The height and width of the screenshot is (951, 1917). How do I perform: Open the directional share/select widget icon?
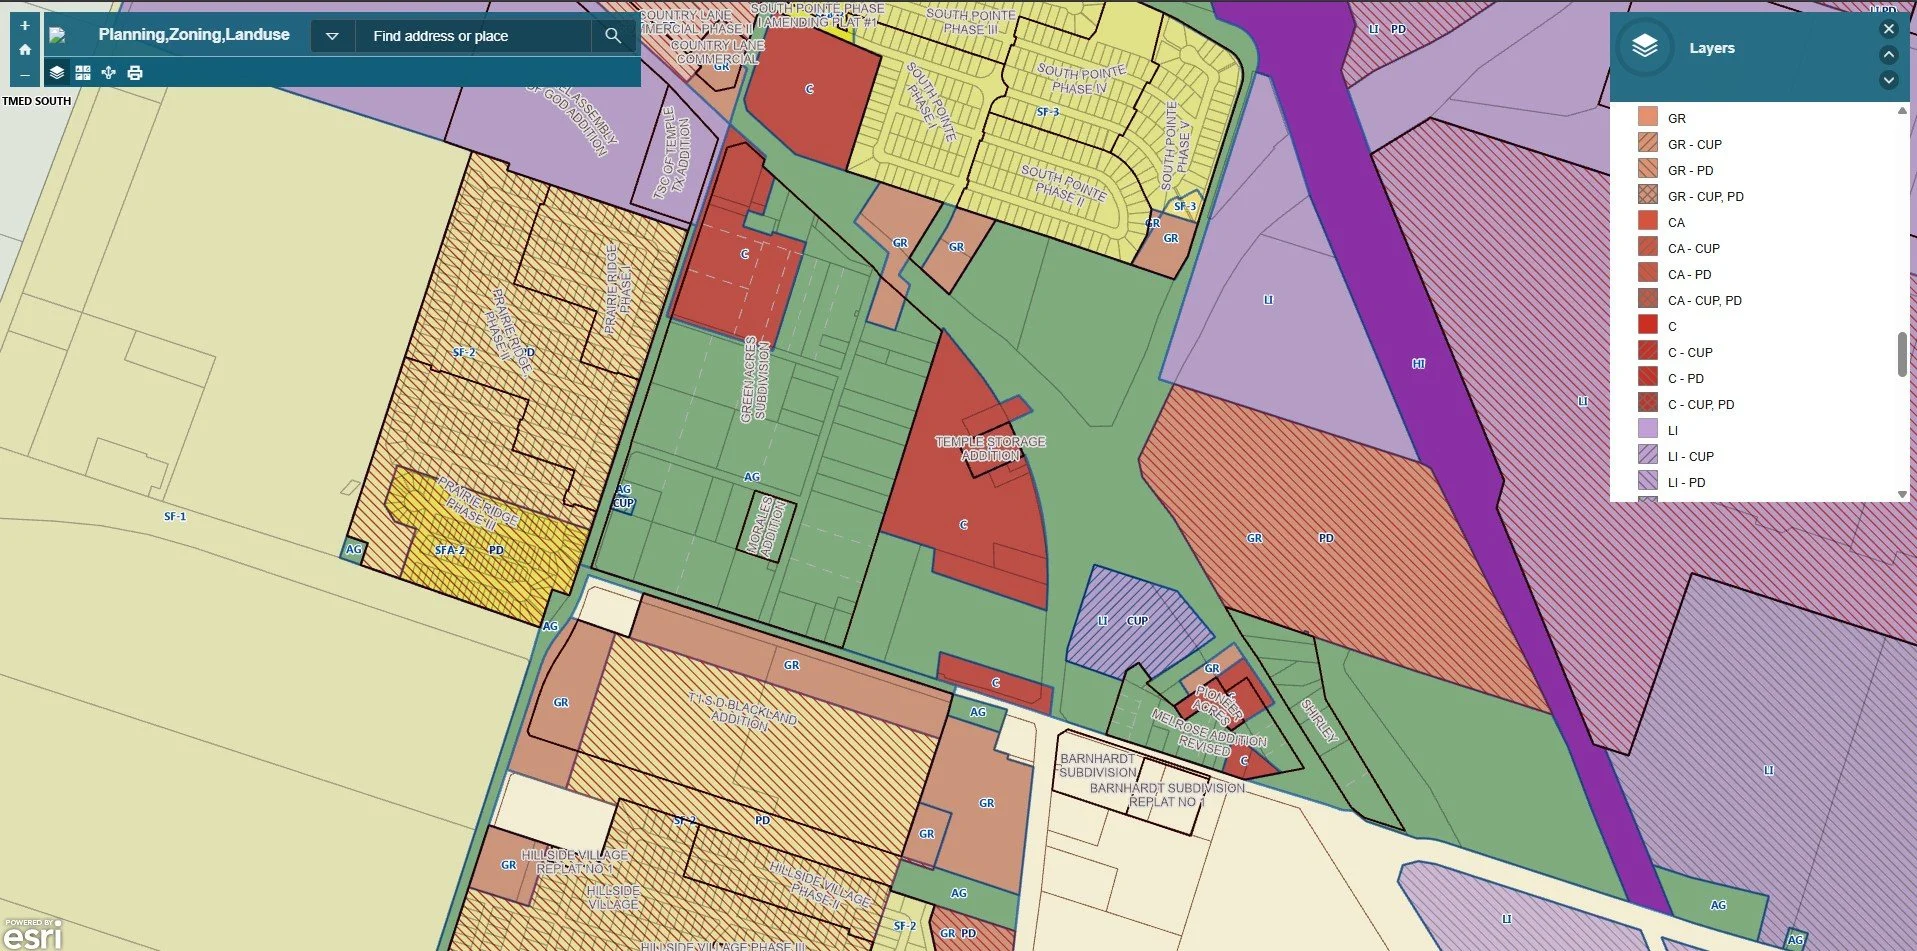coord(109,73)
